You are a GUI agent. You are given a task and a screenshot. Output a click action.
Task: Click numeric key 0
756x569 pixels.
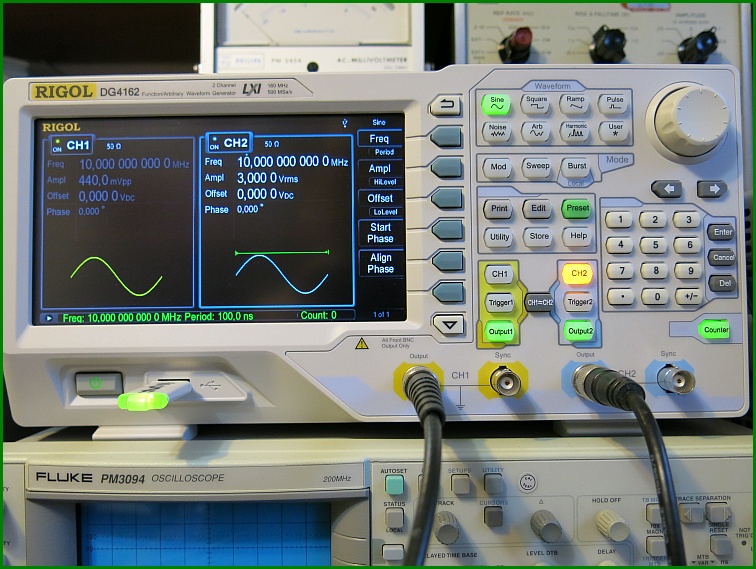pos(655,297)
